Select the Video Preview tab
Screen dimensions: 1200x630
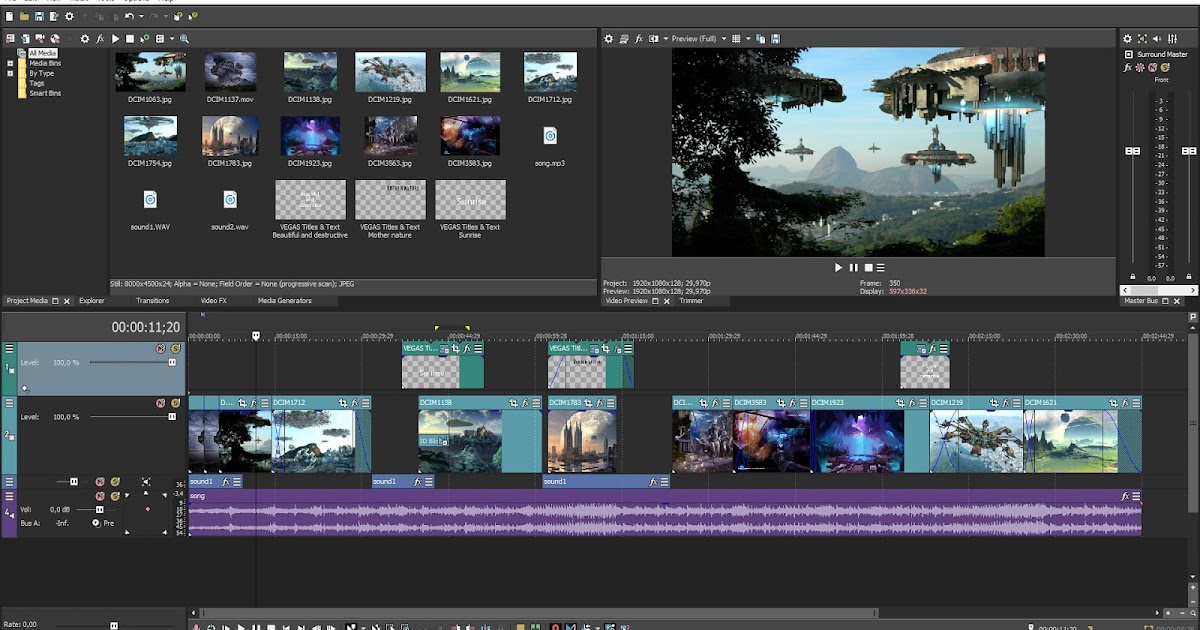(x=627, y=300)
